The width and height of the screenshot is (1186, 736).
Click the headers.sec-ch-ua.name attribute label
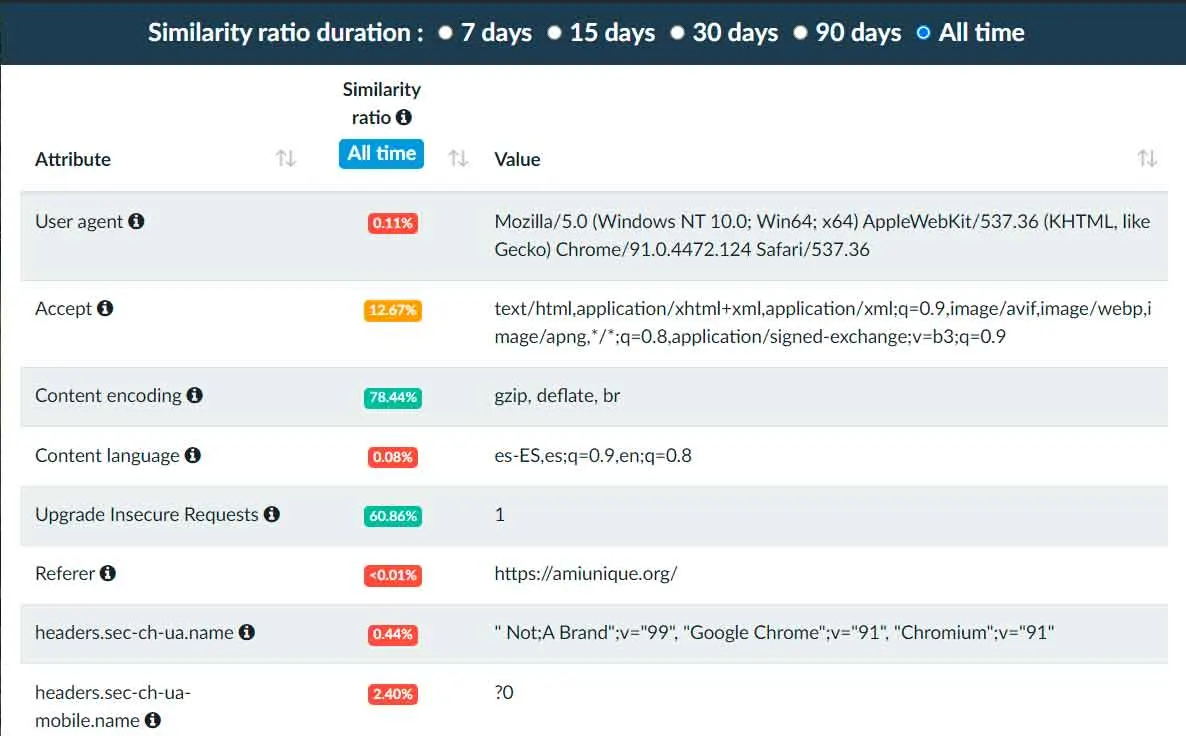point(134,632)
